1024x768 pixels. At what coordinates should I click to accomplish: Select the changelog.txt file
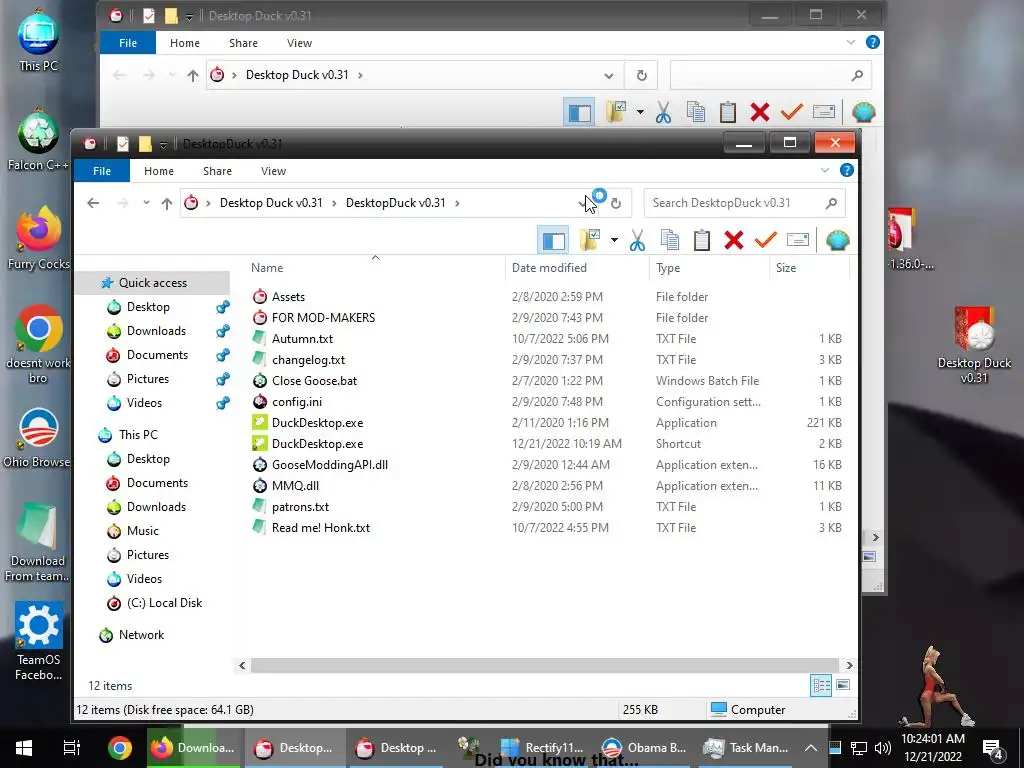(x=308, y=360)
